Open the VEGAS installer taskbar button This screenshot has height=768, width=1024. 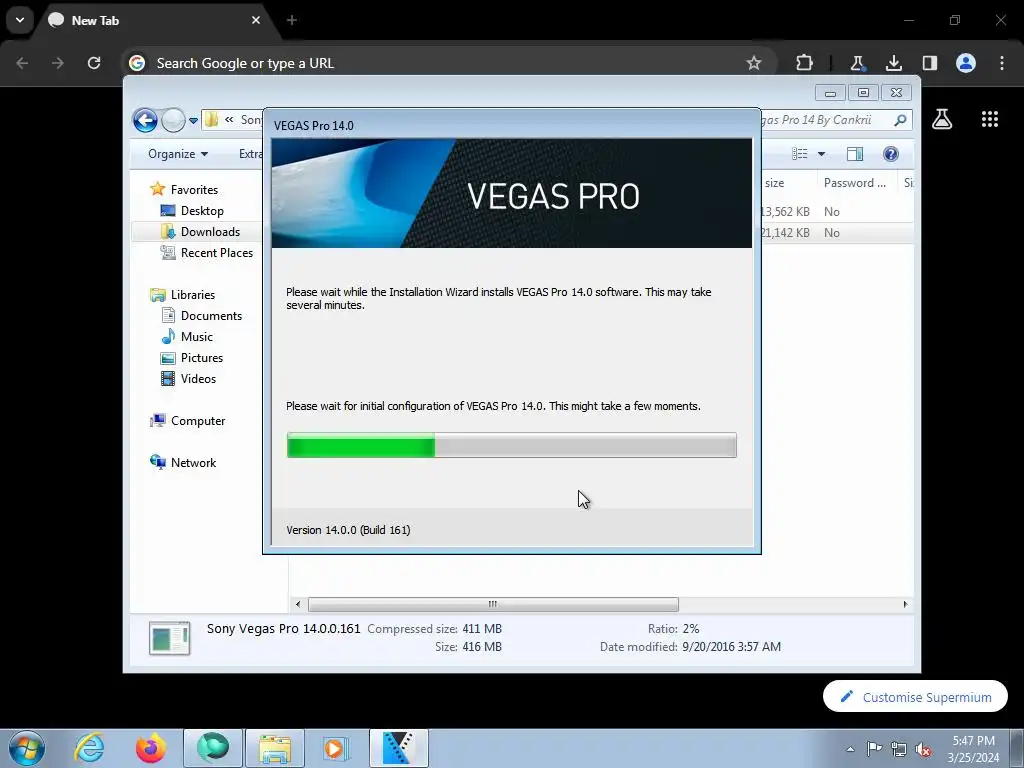coord(399,748)
